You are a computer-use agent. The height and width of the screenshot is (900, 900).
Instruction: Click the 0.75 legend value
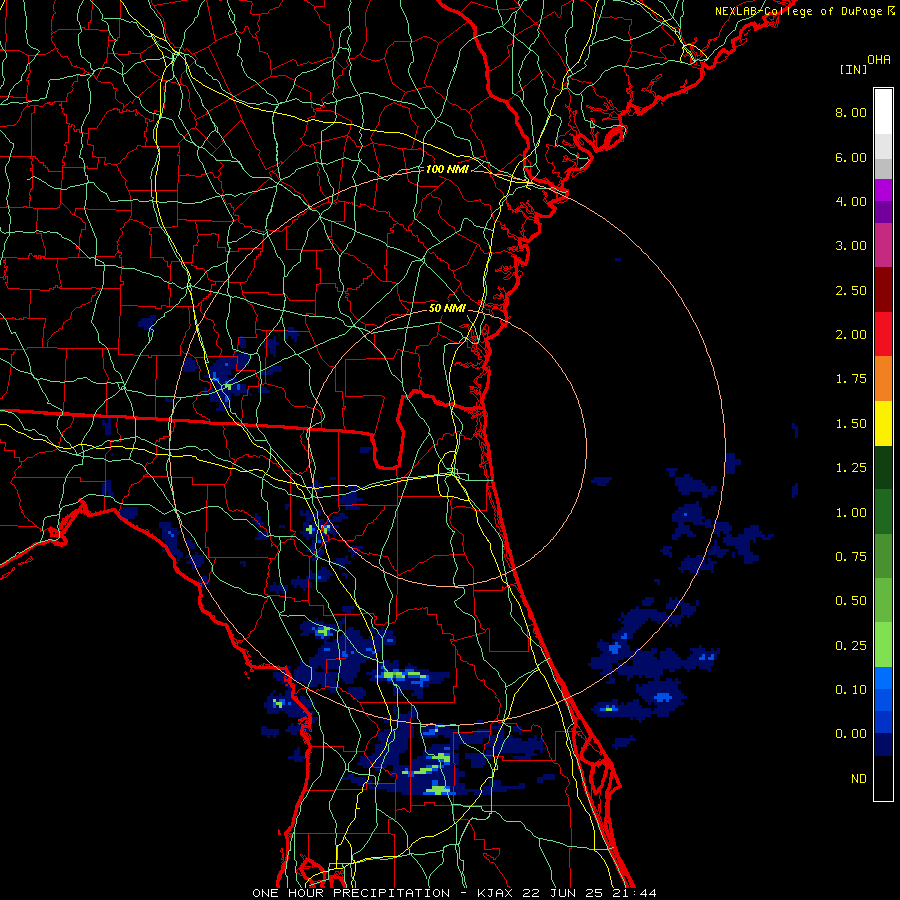851,557
